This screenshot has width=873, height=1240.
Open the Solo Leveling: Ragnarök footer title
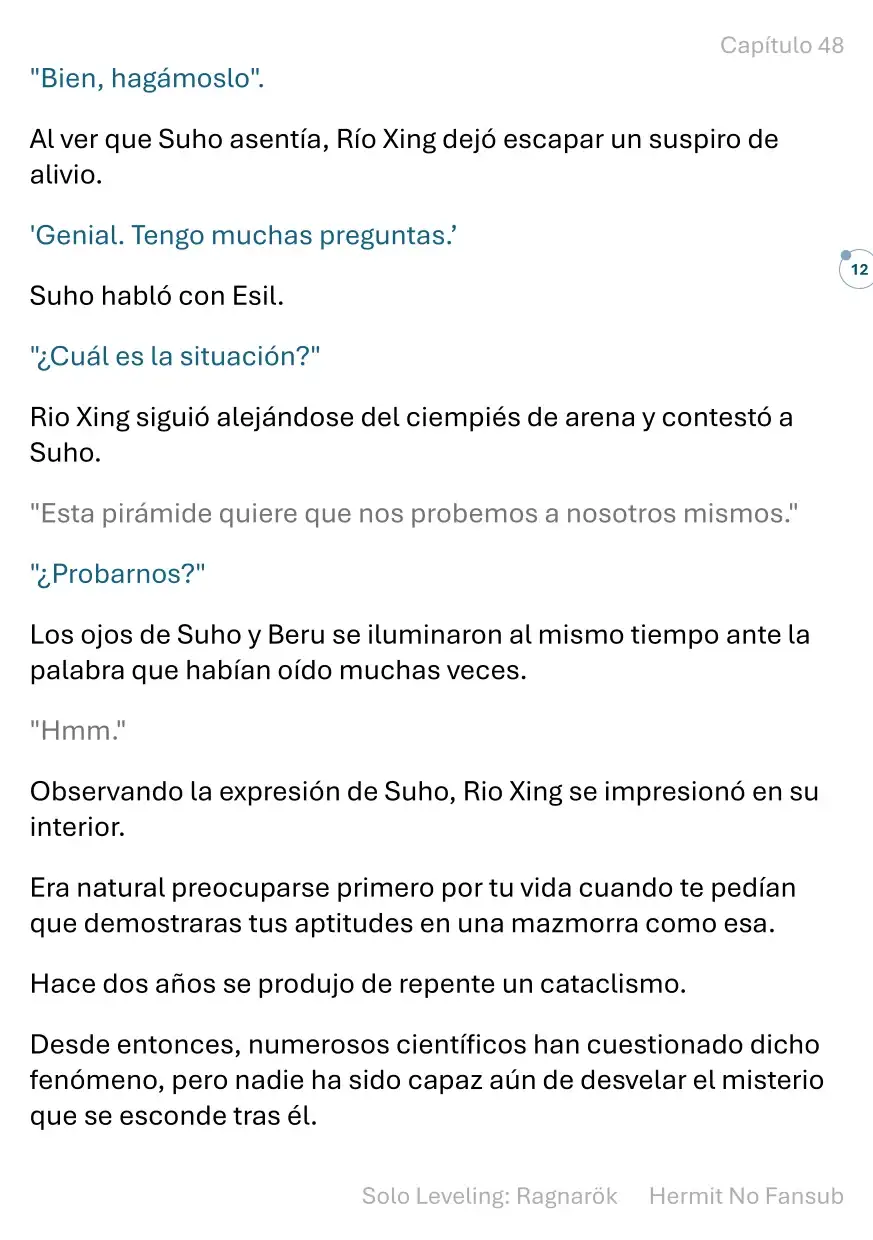pos(490,1196)
